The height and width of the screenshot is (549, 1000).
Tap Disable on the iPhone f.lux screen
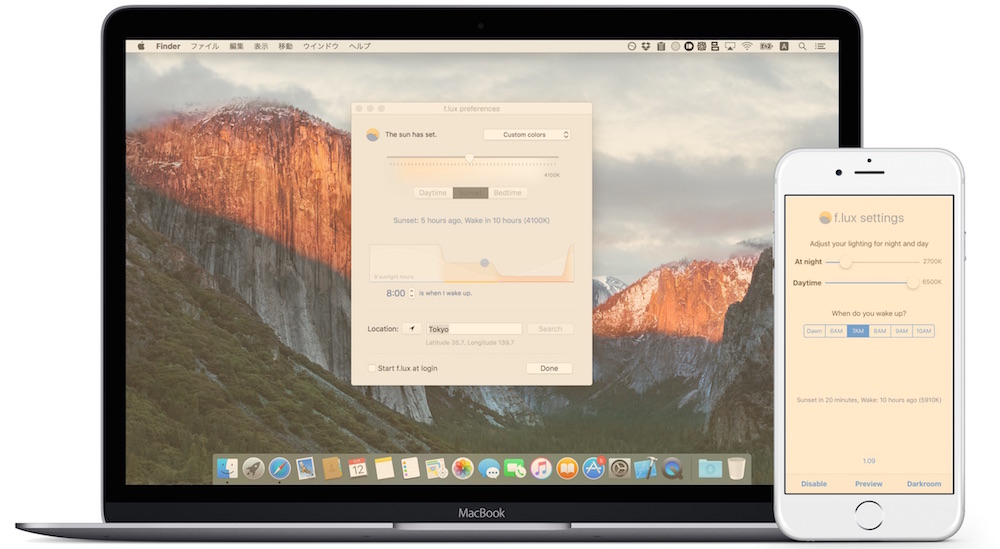point(814,483)
